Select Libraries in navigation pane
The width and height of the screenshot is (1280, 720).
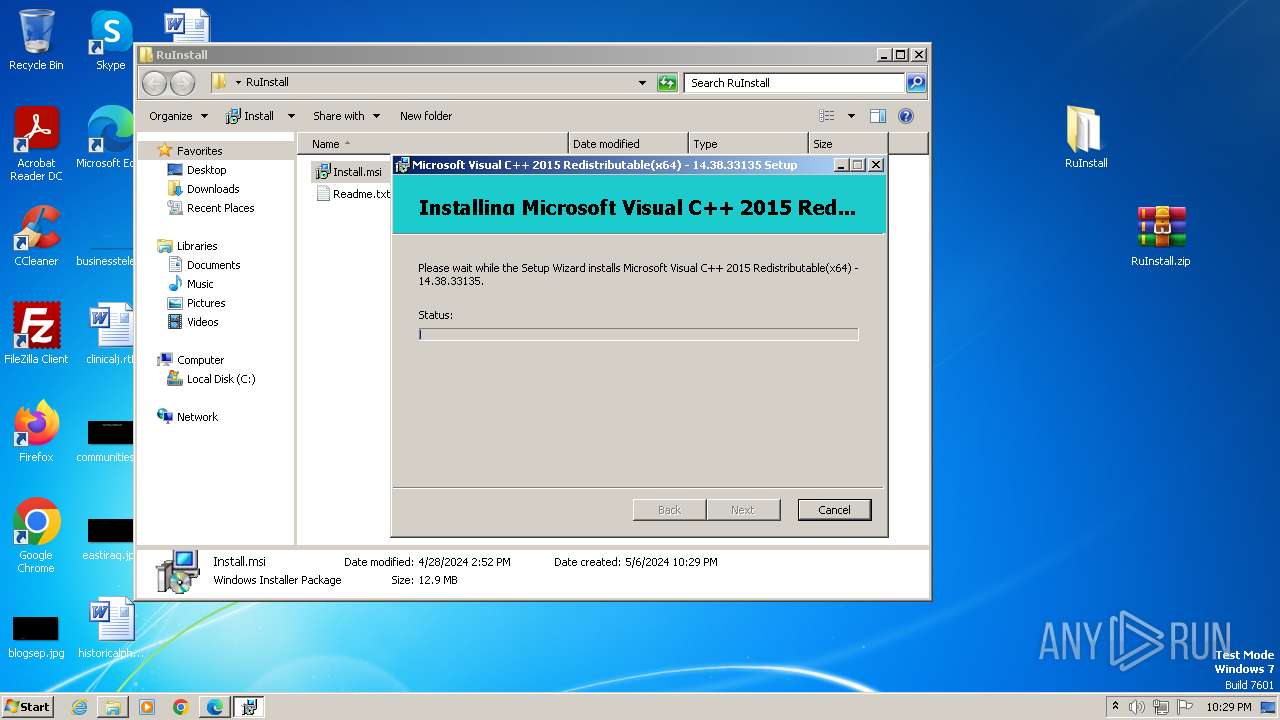[x=197, y=246]
